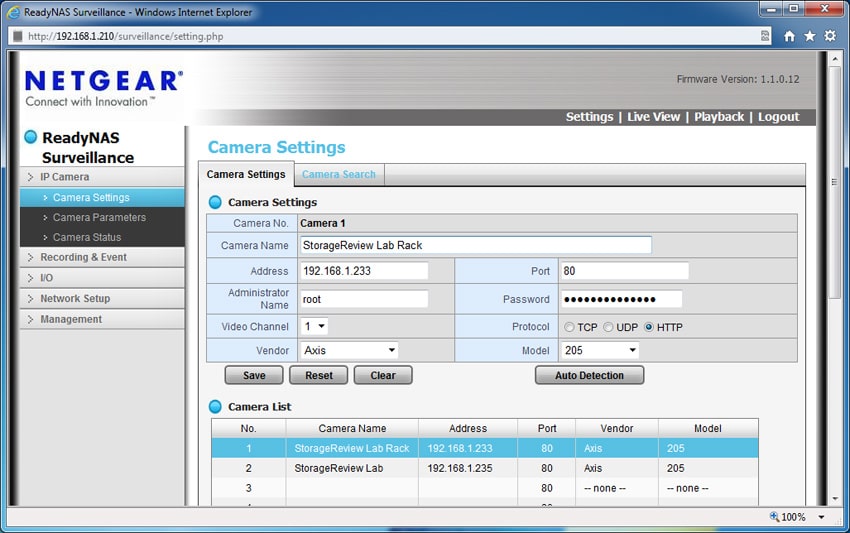Viewport: 850px width, 533px height.
Task: Open Internet Explorer Home icon
Action: coord(789,36)
